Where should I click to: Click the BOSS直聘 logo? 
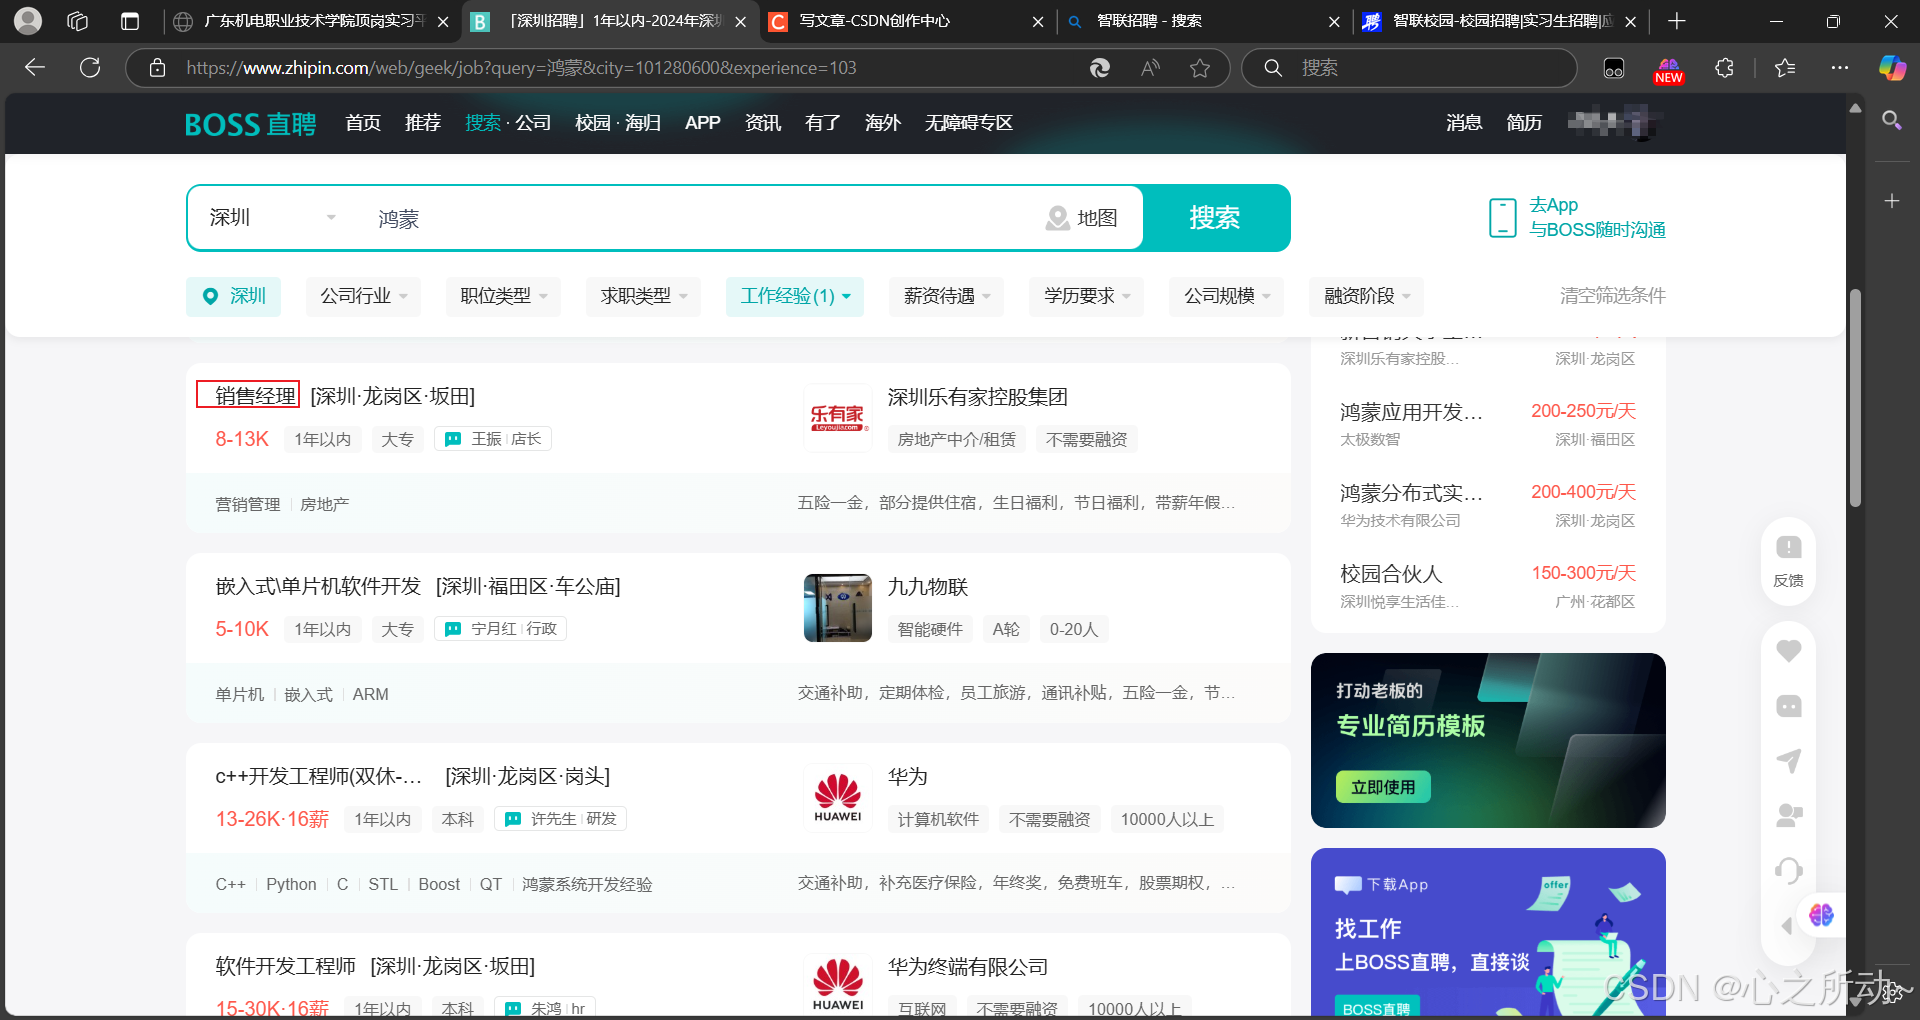click(250, 124)
